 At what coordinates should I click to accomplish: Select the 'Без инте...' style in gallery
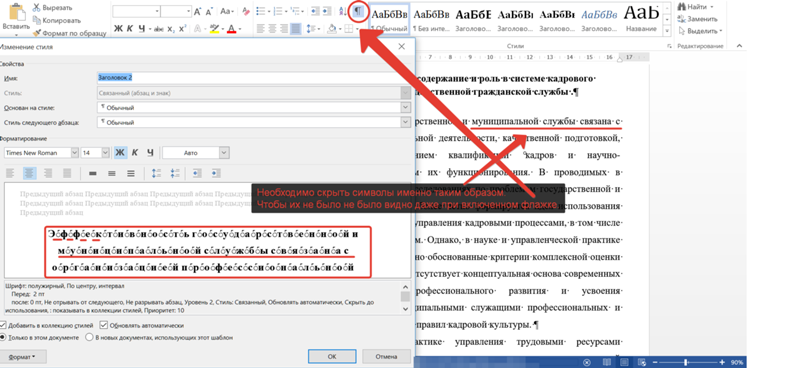coord(431,19)
